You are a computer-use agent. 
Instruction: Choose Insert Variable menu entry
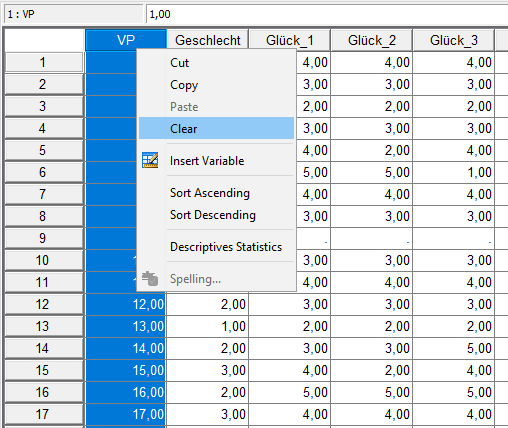[x=216, y=161]
